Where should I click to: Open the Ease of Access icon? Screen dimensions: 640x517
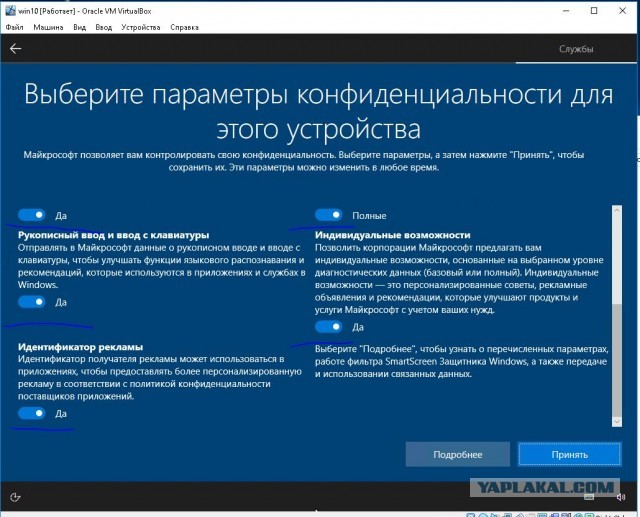tap(15, 497)
